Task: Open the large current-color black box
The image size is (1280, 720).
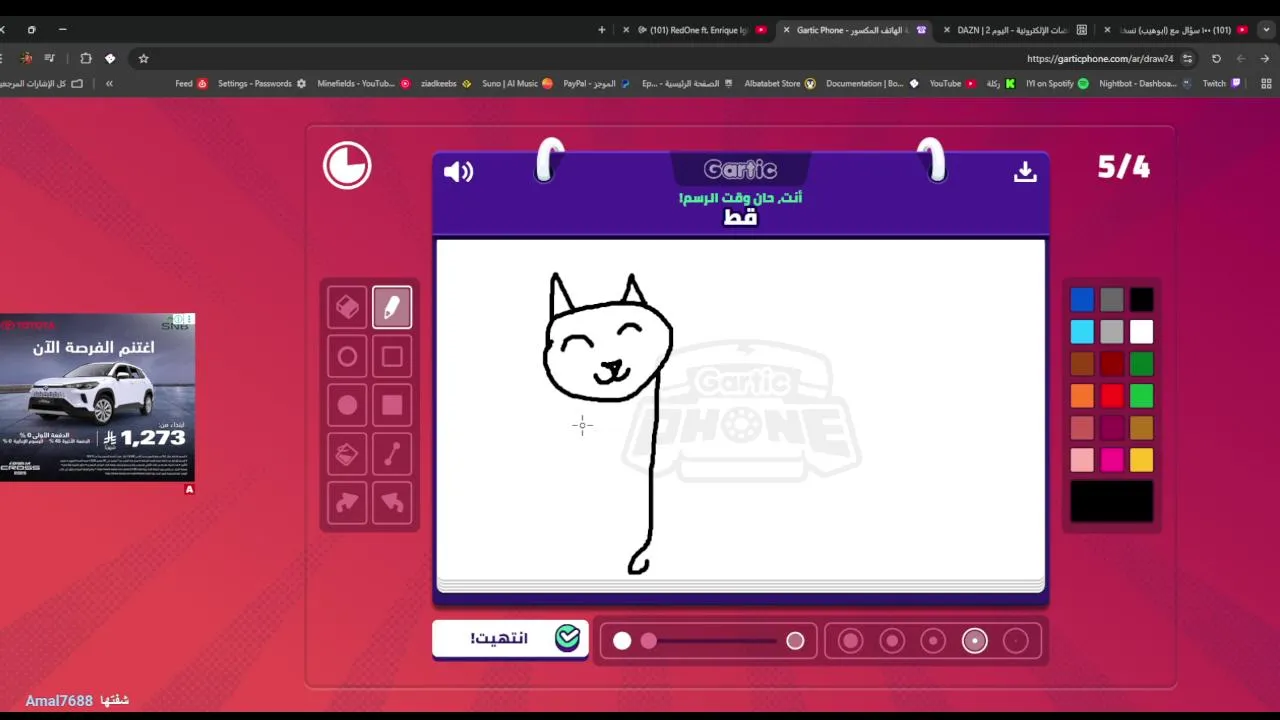Action: [x=1112, y=501]
